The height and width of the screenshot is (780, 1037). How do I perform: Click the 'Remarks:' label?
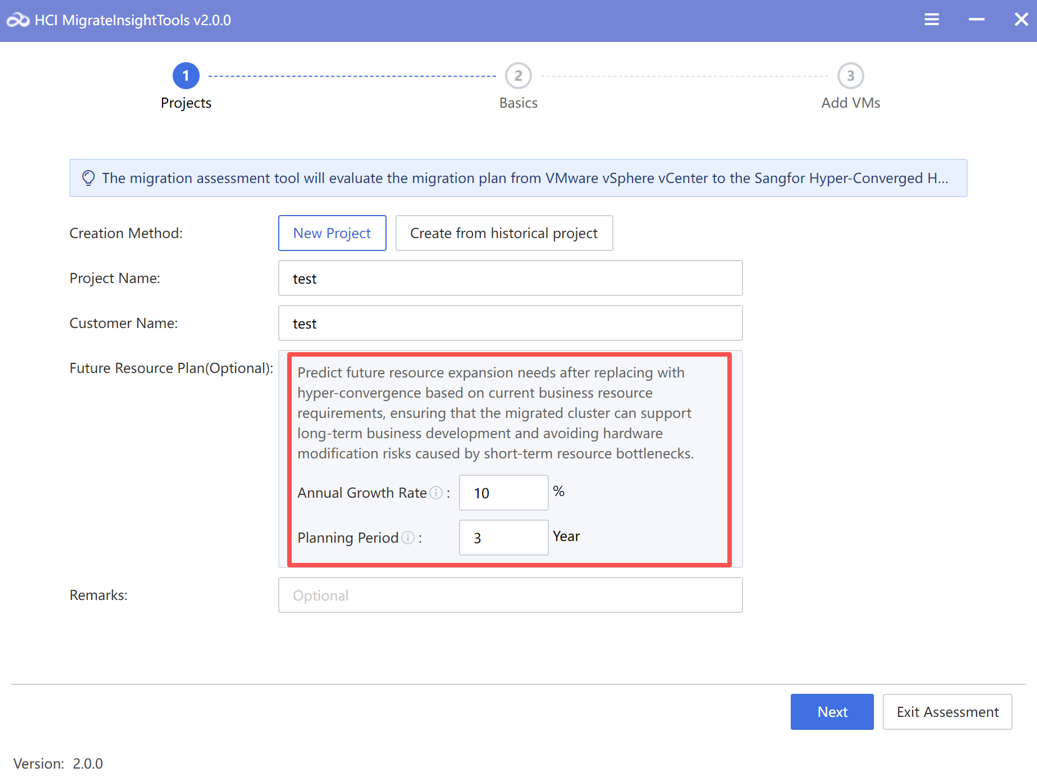[98, 595]
